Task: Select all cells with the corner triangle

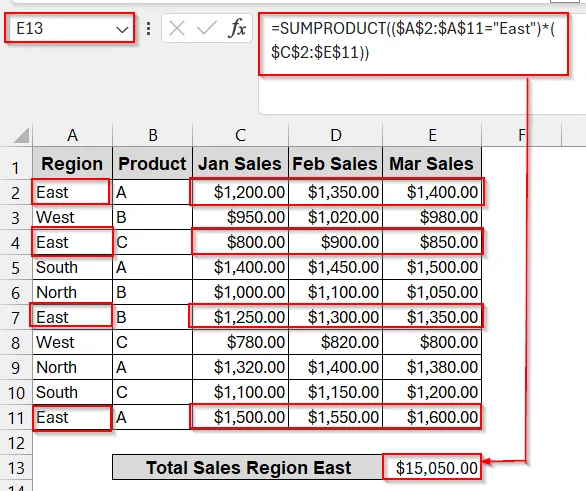Action: (22, 135)
